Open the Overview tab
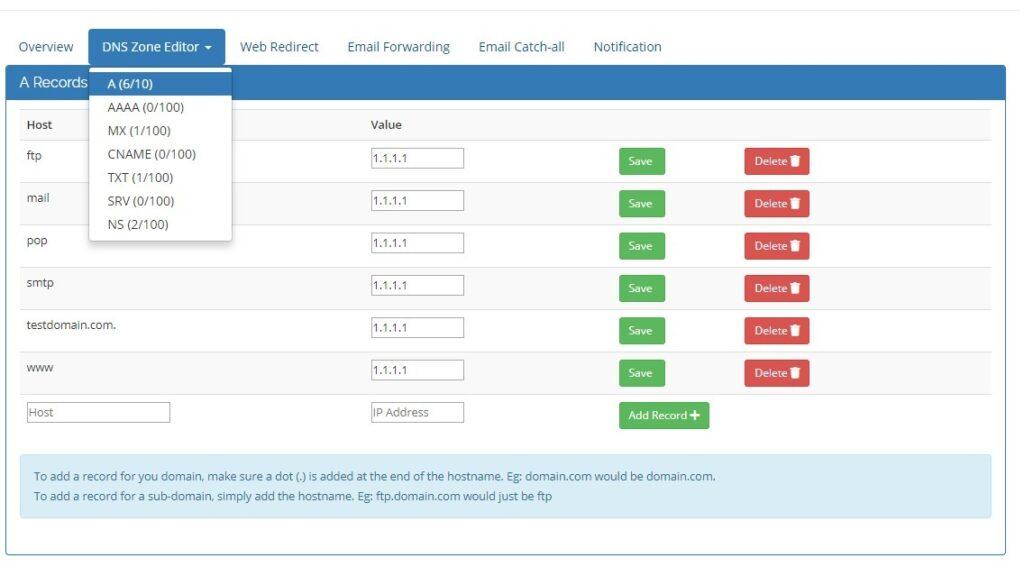This screenshot has width=1024, height=576. pos(46,47)
